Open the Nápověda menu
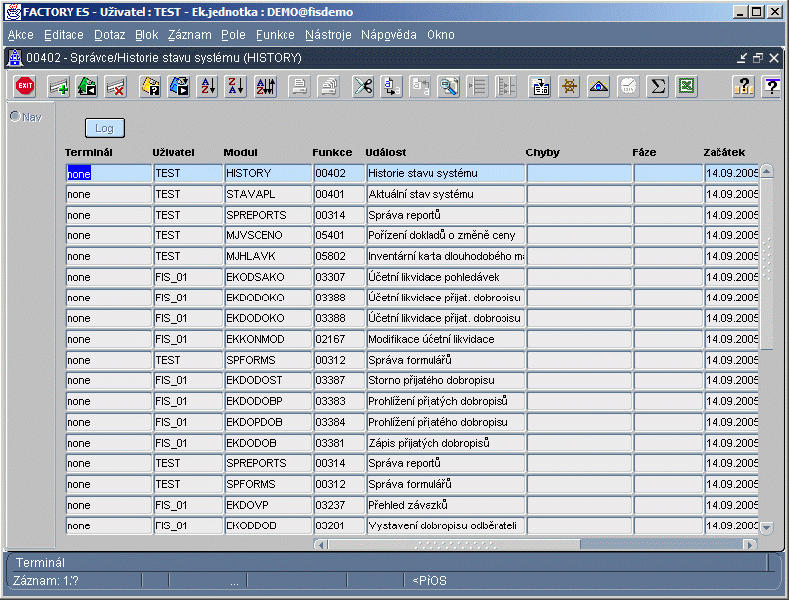789x600 pixels. pos(388,35)
